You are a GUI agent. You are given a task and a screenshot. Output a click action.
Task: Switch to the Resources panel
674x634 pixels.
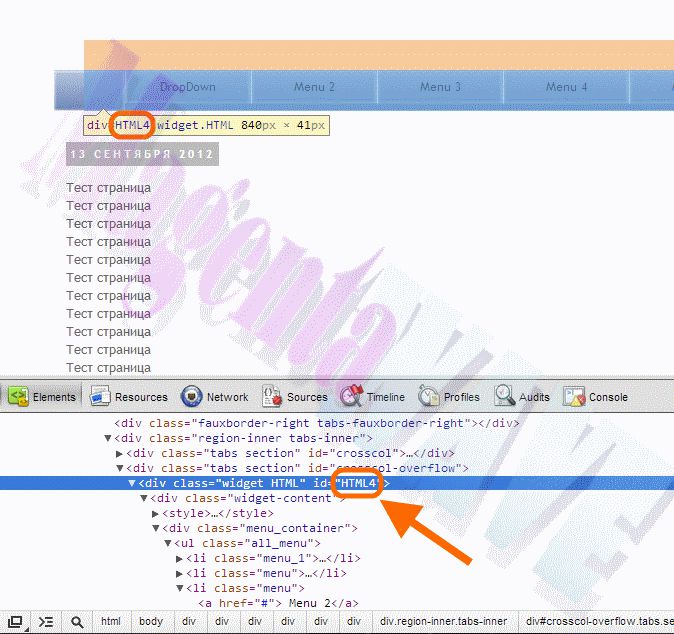pos(129,397)
